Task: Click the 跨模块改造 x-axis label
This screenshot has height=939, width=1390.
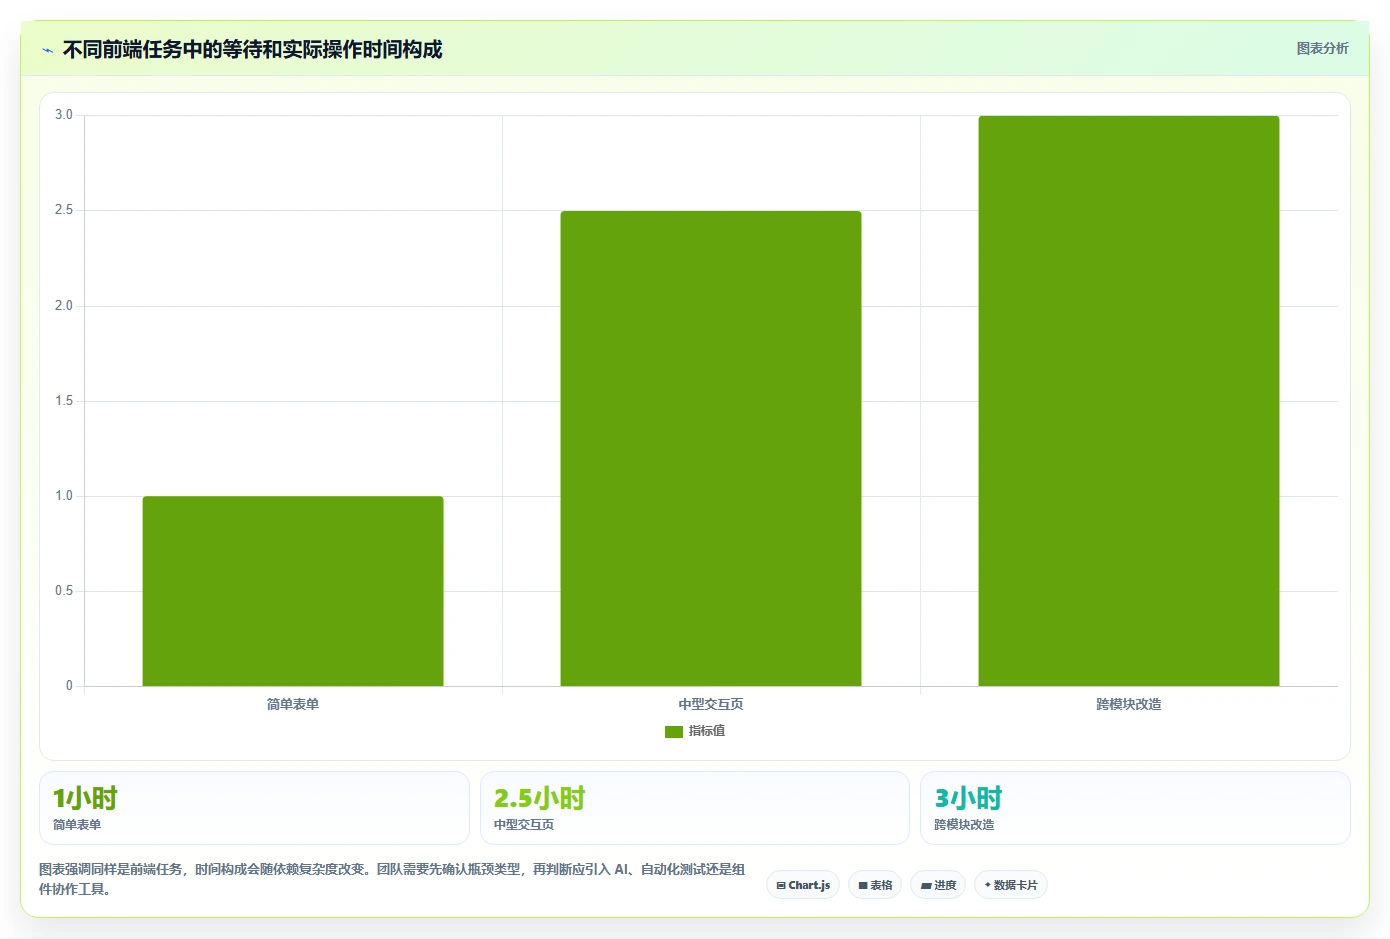Action: click(x=1129, y=704)
